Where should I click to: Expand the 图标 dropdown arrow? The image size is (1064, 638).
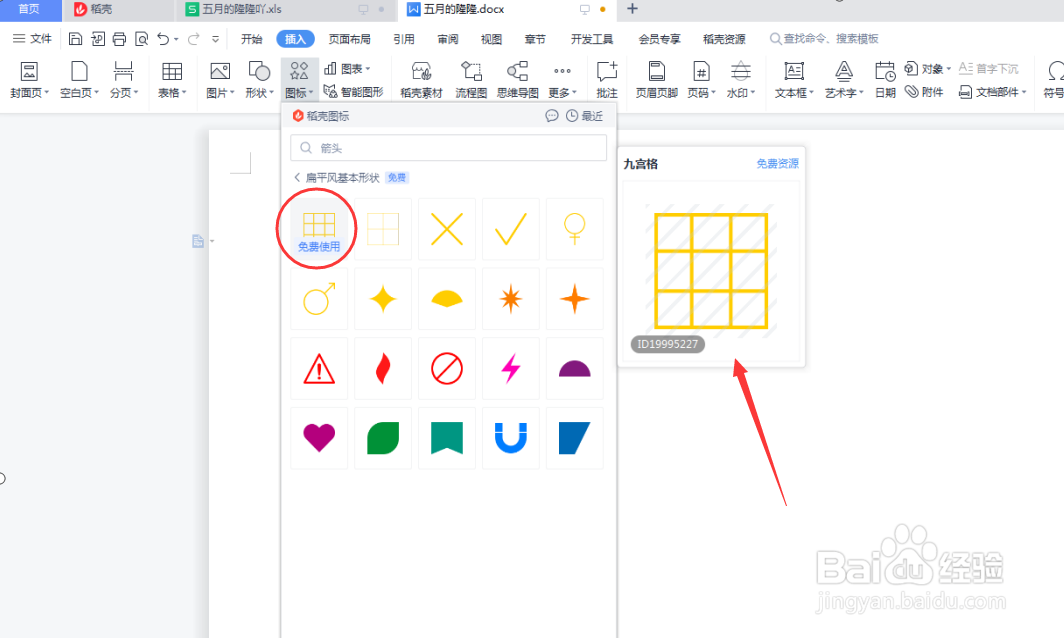click(311, 93)
